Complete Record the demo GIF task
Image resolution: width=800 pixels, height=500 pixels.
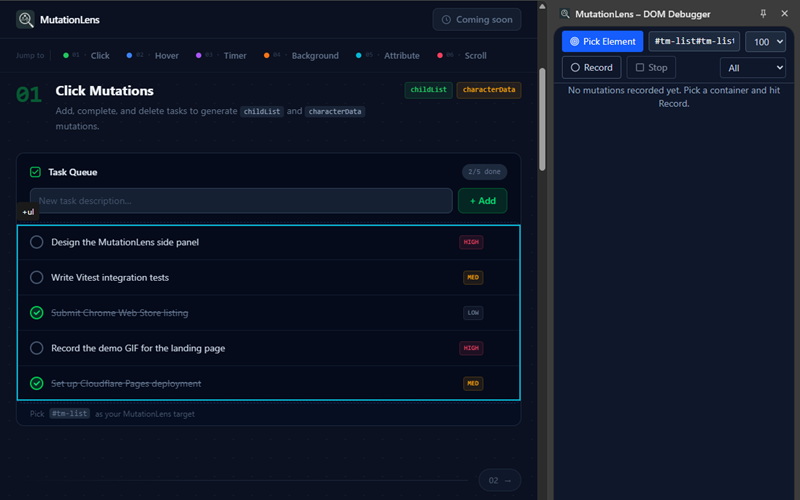[36, 348]
